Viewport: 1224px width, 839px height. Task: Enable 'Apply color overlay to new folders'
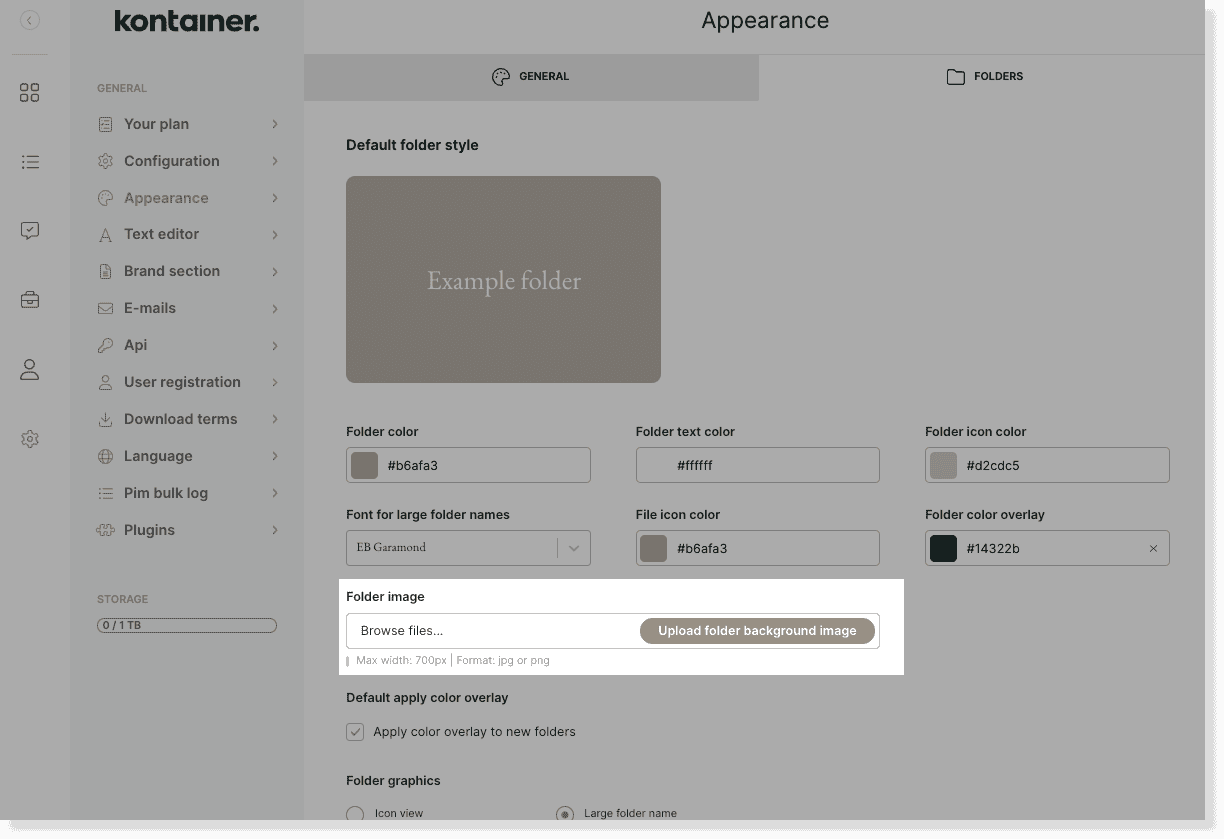click(x=355, y=732)
